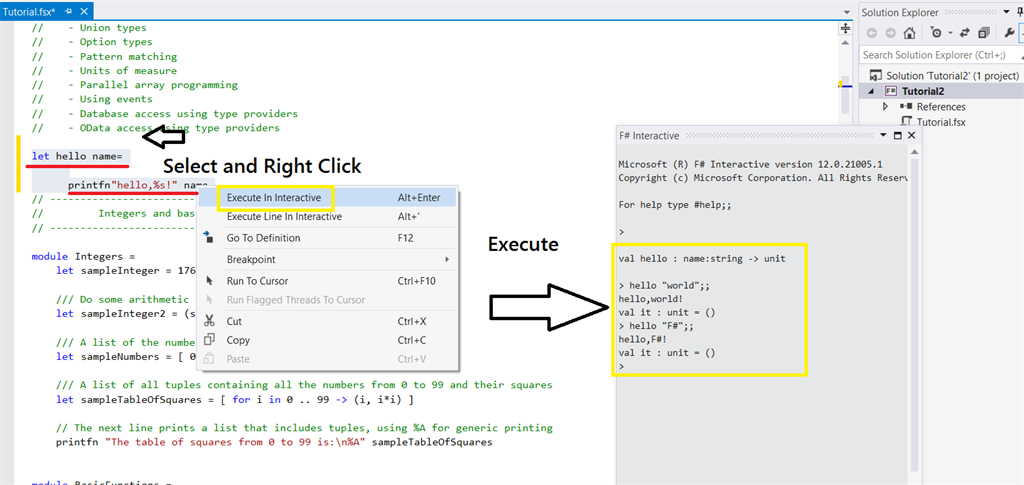
Task: Click the scissors icon beside Cut
Action: click(x=210, y=321)
